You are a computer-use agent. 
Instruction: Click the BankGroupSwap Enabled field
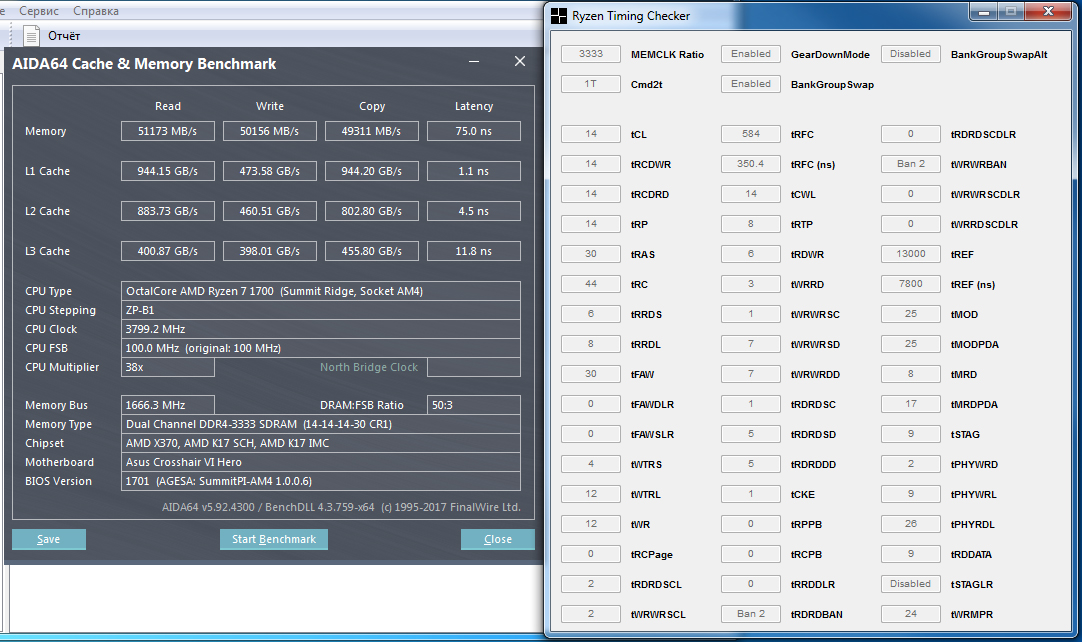click(x=751, y=84)
